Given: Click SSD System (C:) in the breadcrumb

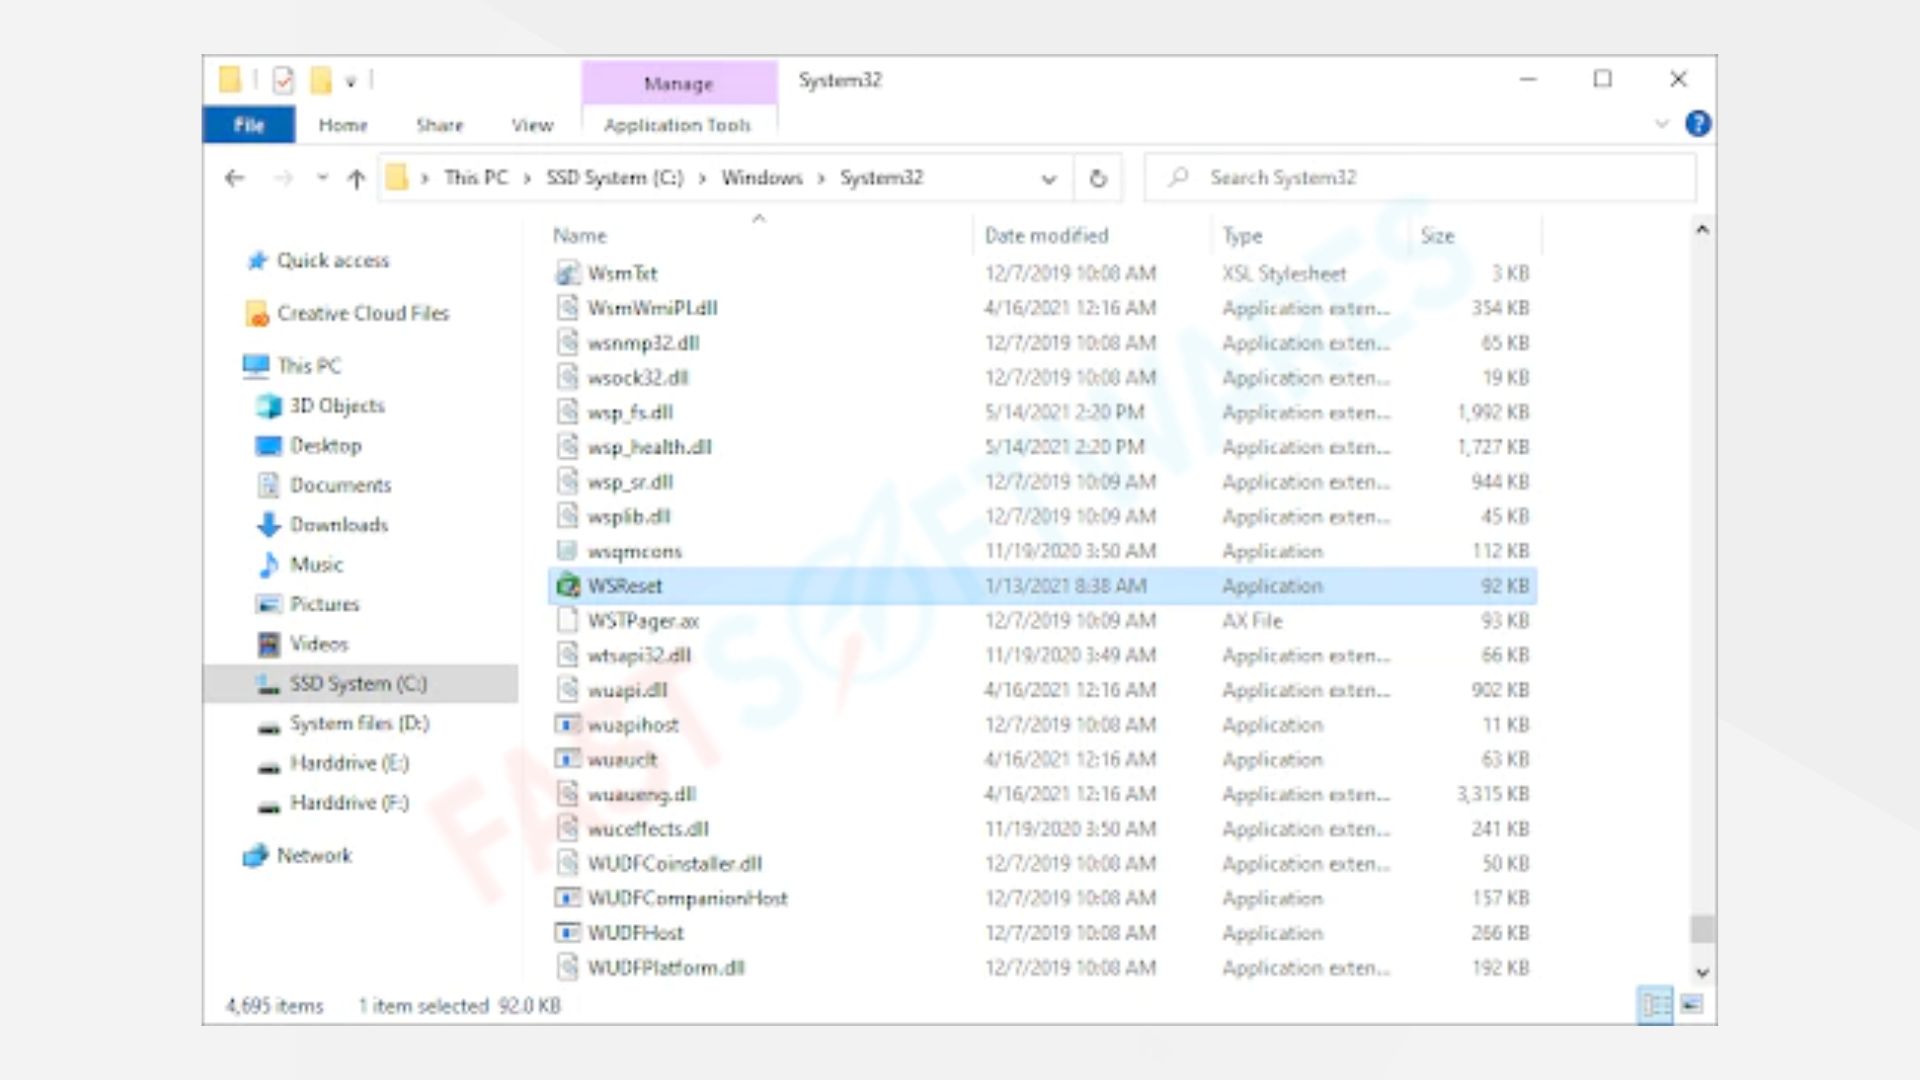Looking at the screenshot, I should [x=614, y=178].
